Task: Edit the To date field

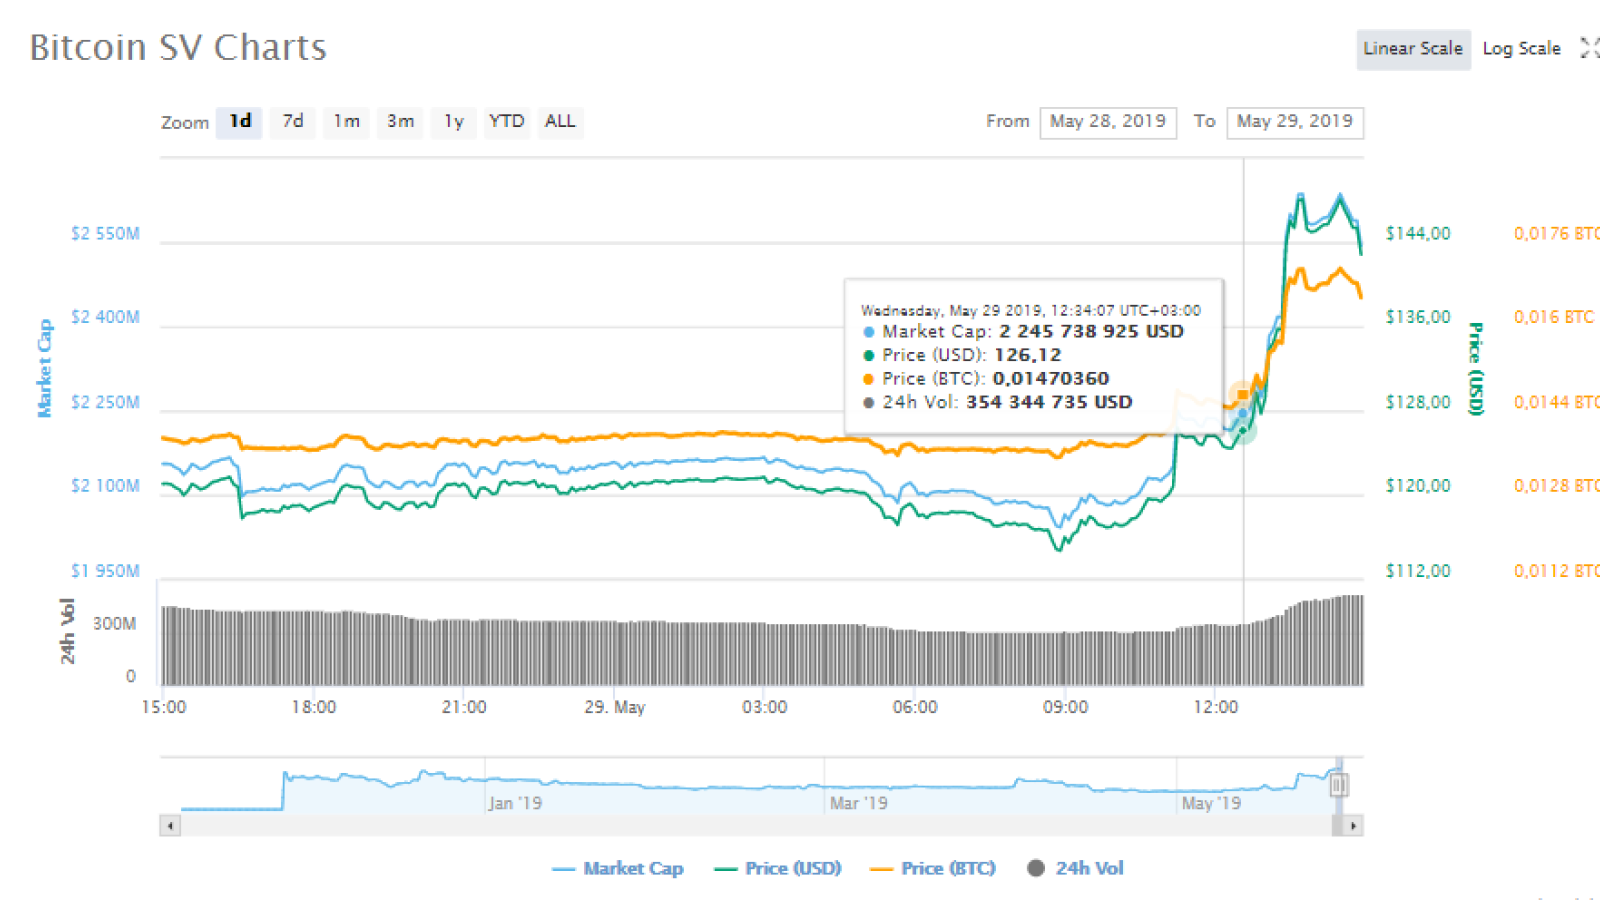Action: pyautogui.click(x=1295, y=122)
